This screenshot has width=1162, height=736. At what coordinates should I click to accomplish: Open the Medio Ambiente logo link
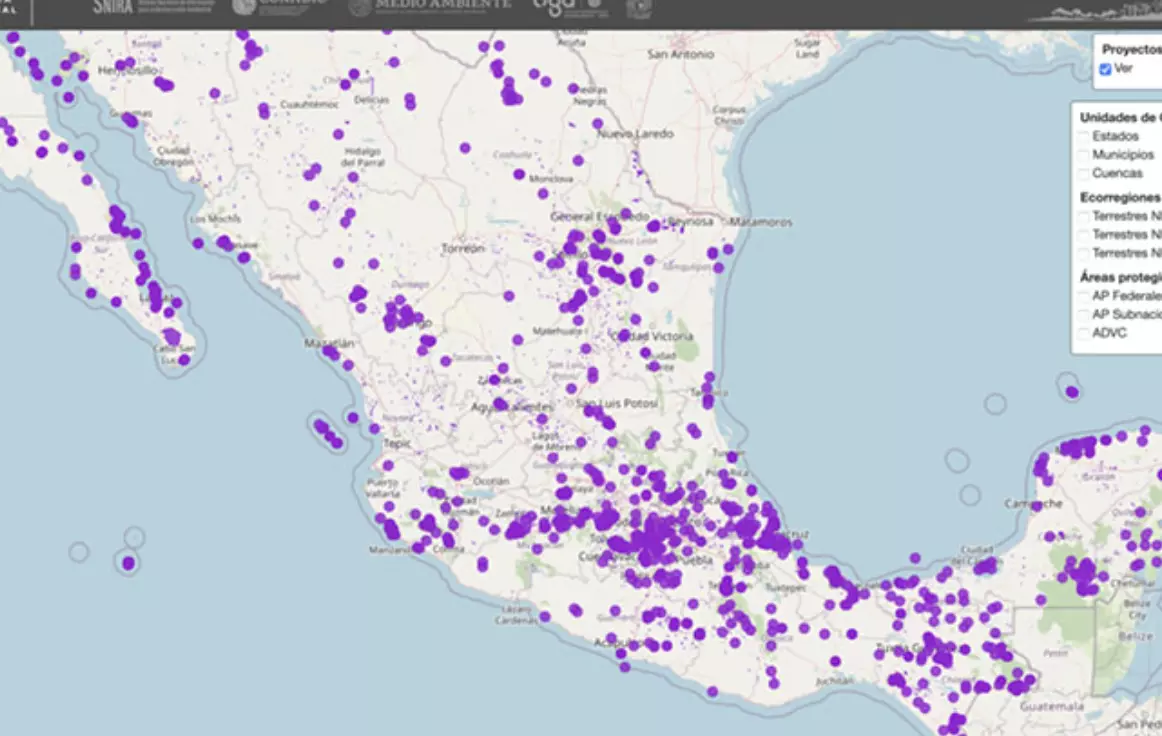point(429,6)
